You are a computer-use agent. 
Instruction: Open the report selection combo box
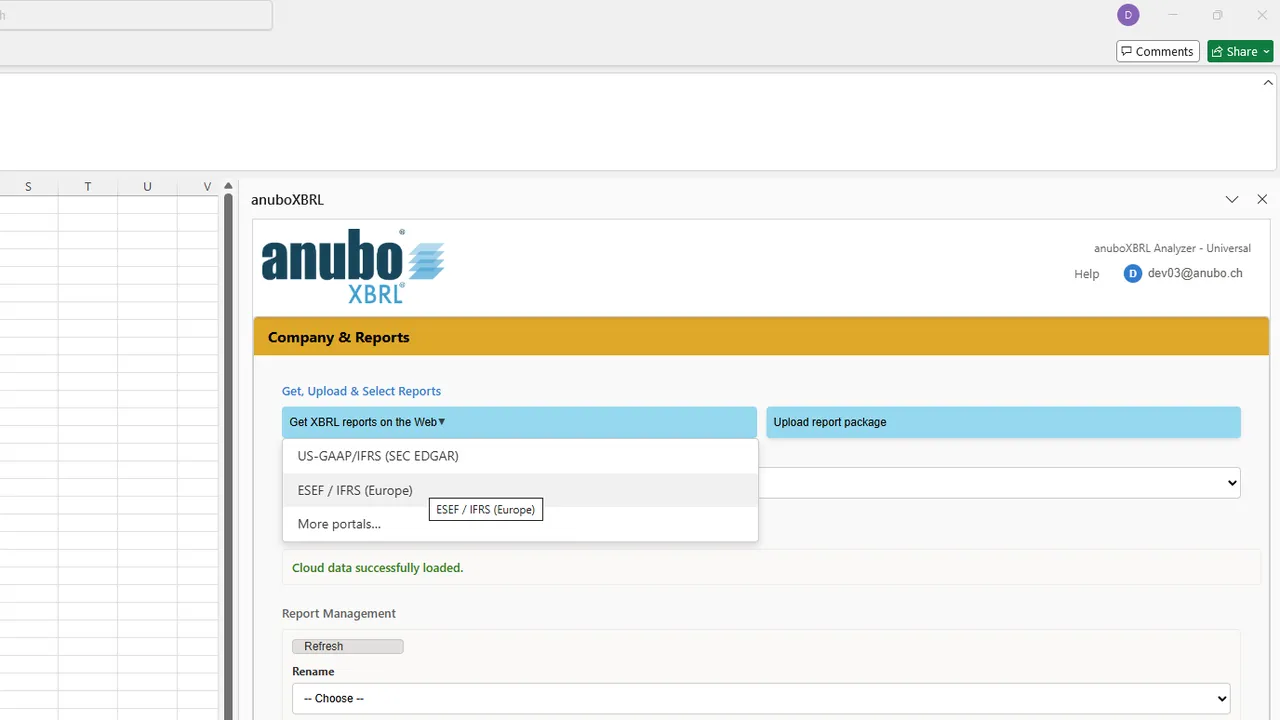coord(999,482)
